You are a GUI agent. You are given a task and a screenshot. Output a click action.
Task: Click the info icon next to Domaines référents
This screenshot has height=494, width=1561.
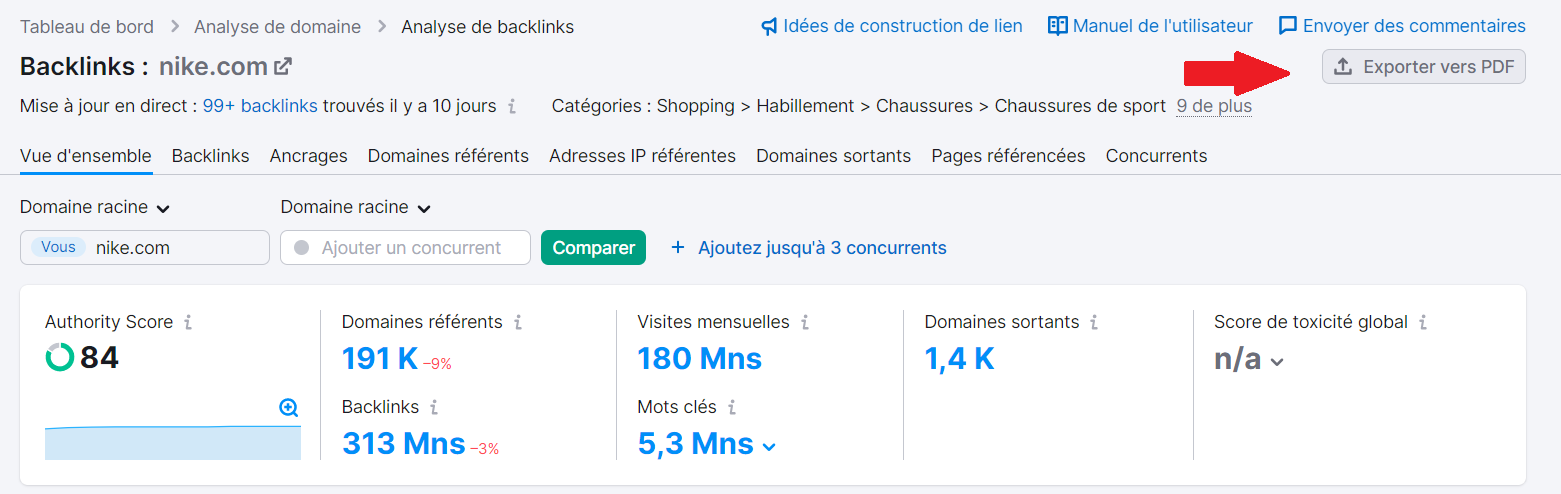pyautogui.click(x=518, y=322)
